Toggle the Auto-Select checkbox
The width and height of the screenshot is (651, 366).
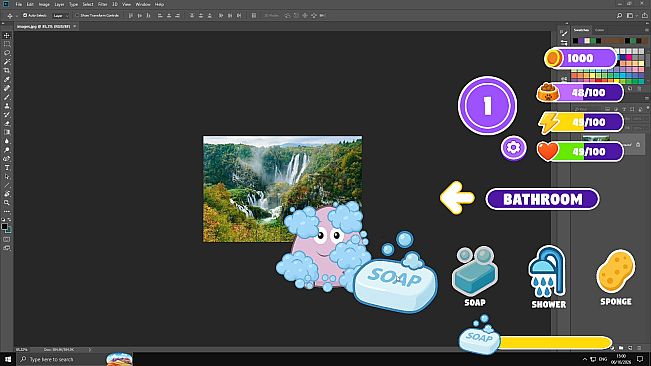[x=25, y=15]
